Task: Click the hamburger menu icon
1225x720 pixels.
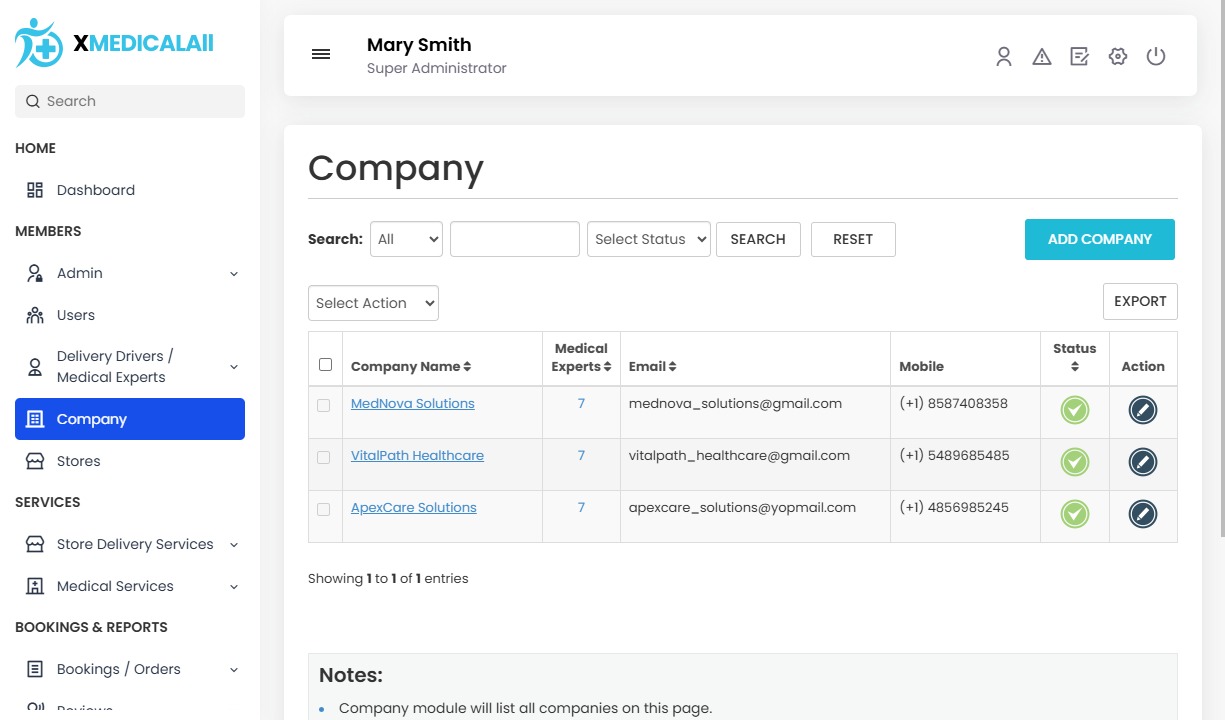Action: (x=321, y=54)
